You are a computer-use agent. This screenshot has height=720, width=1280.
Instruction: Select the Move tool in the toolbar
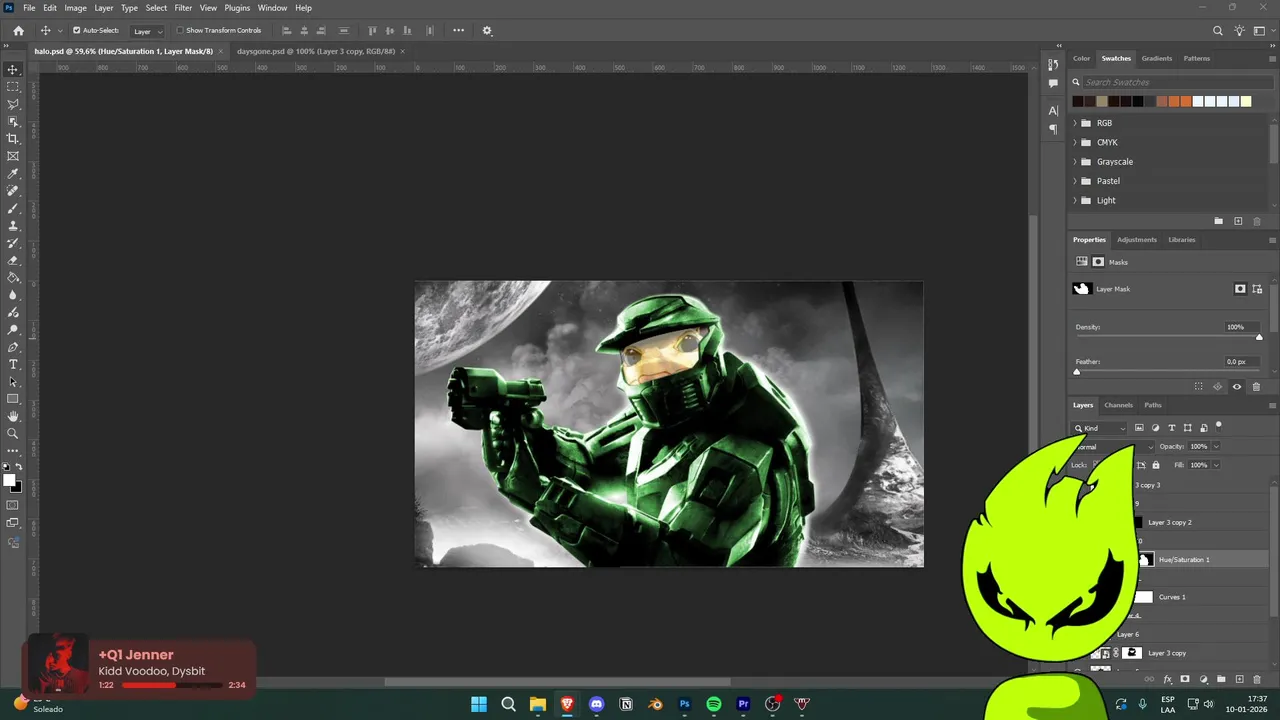[13, 69]
